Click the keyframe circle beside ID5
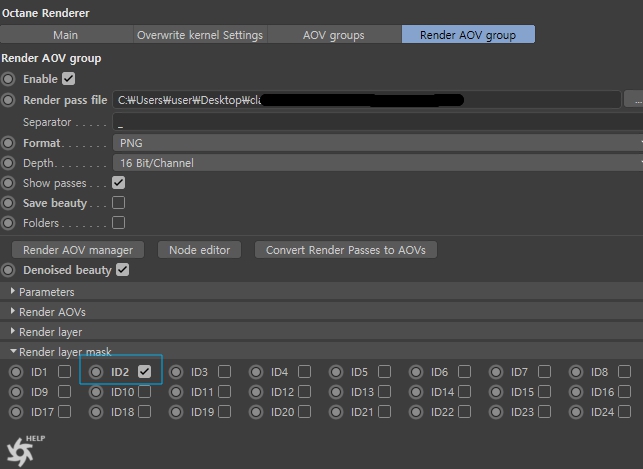This screenshot has width=643, height=469. tap(336, 372)
